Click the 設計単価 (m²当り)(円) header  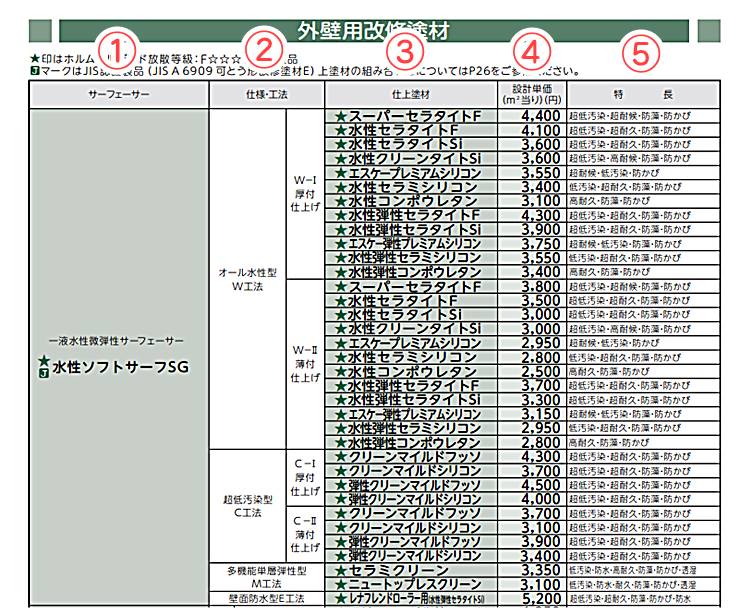point(532,94)
